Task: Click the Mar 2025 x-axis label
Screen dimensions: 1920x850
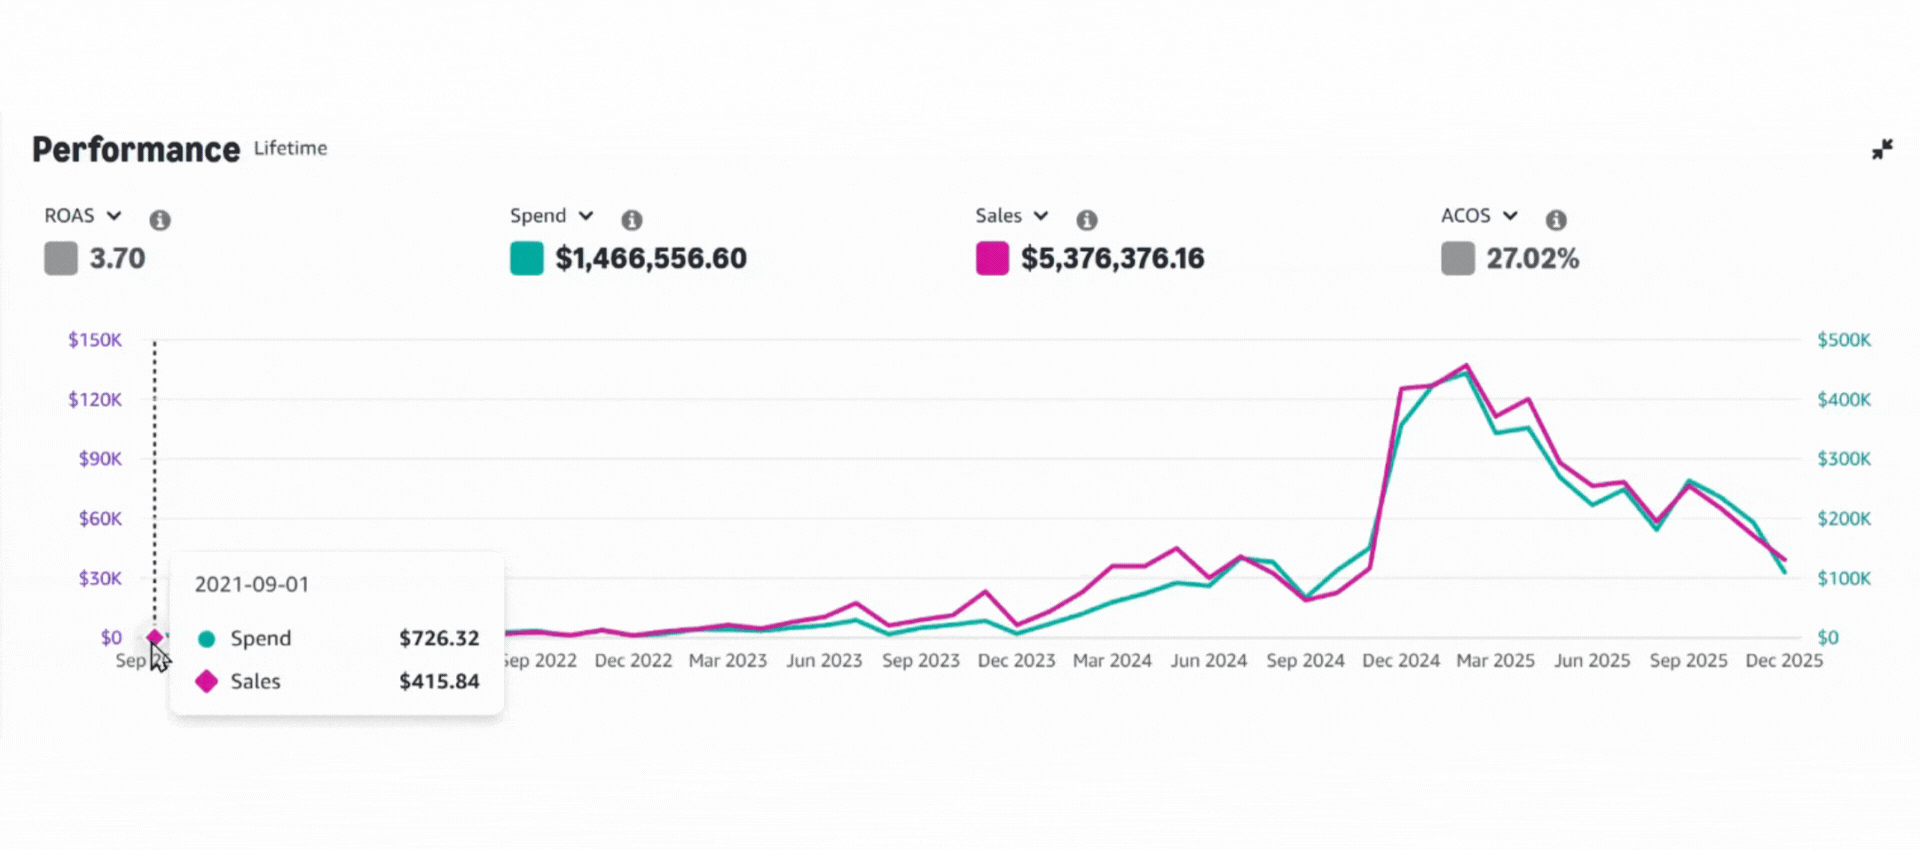Action: 1495,661
